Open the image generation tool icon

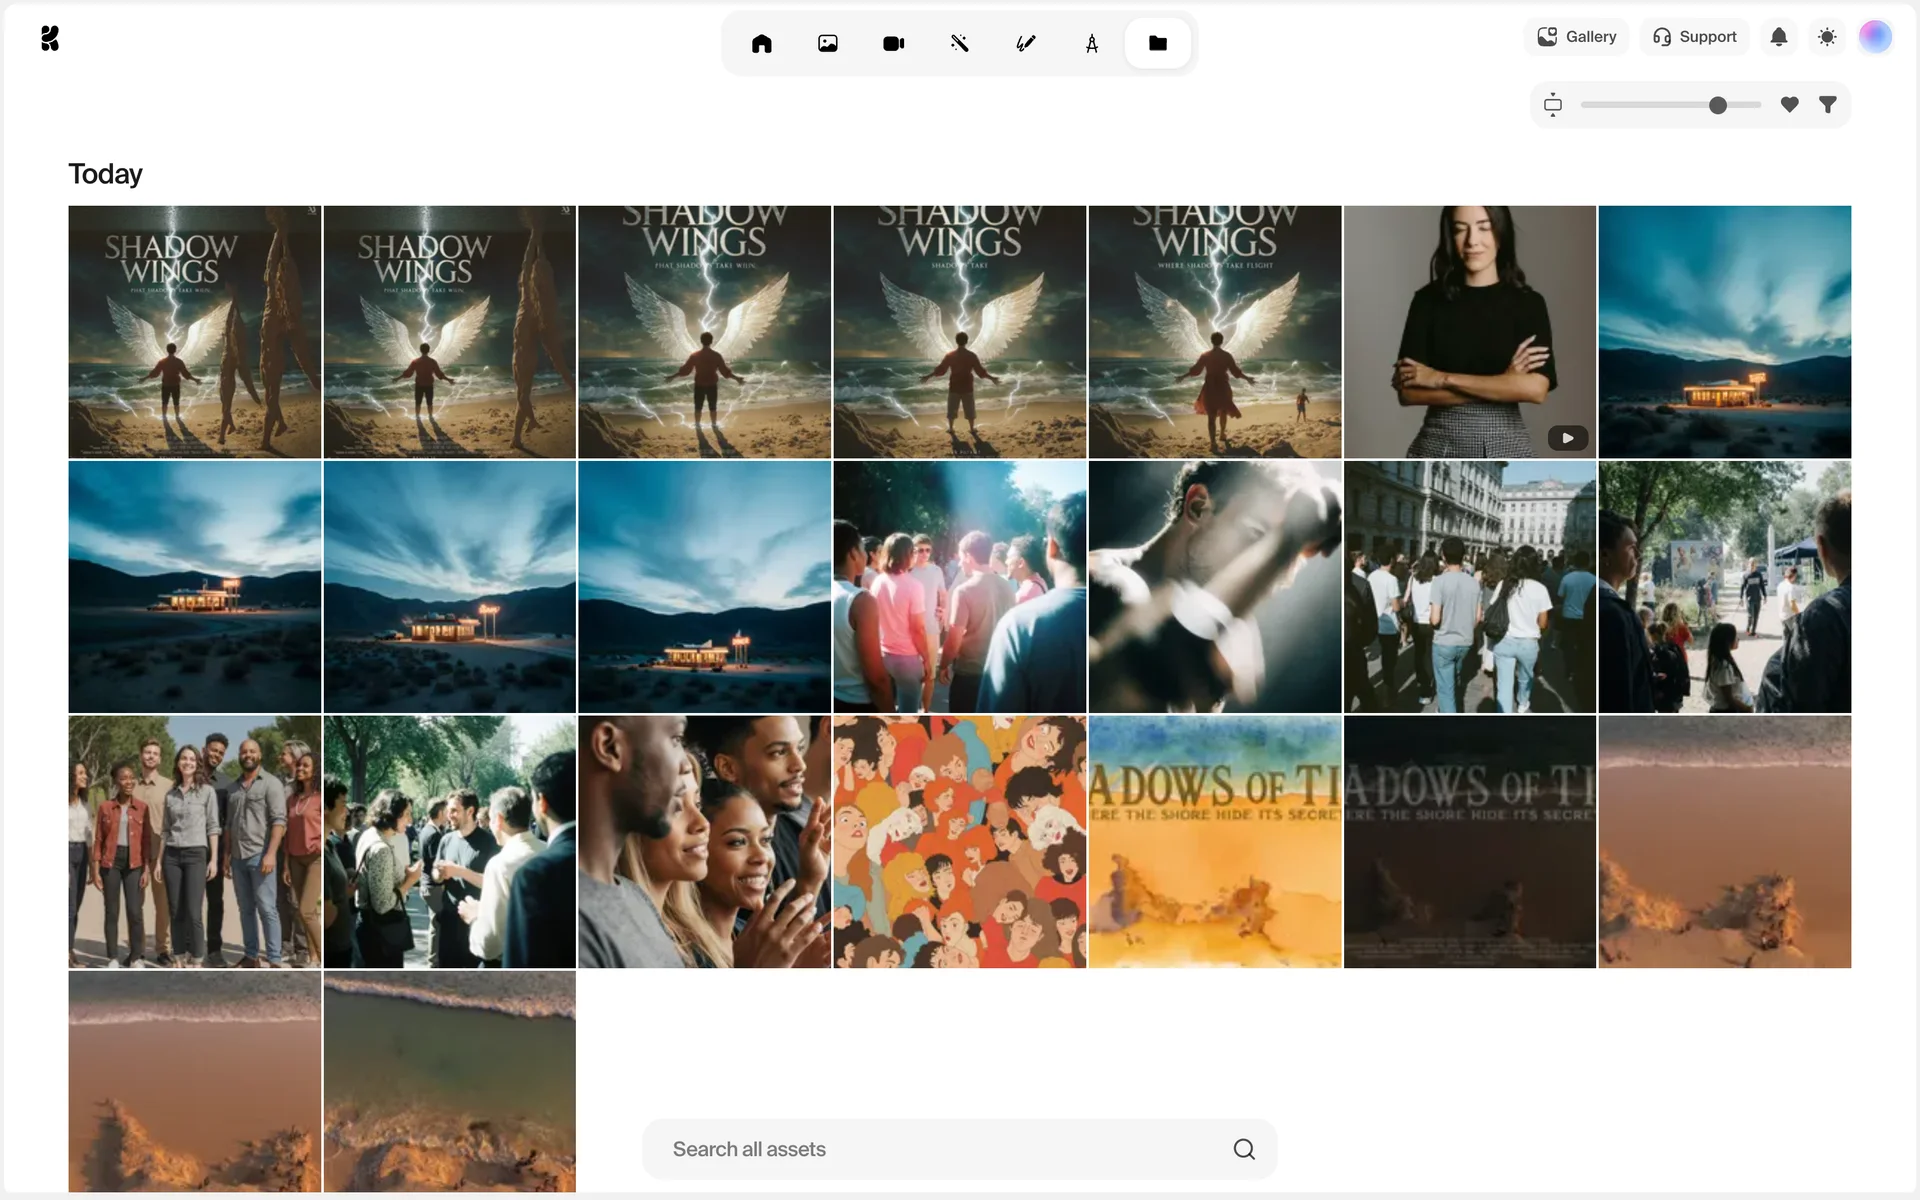827,43
